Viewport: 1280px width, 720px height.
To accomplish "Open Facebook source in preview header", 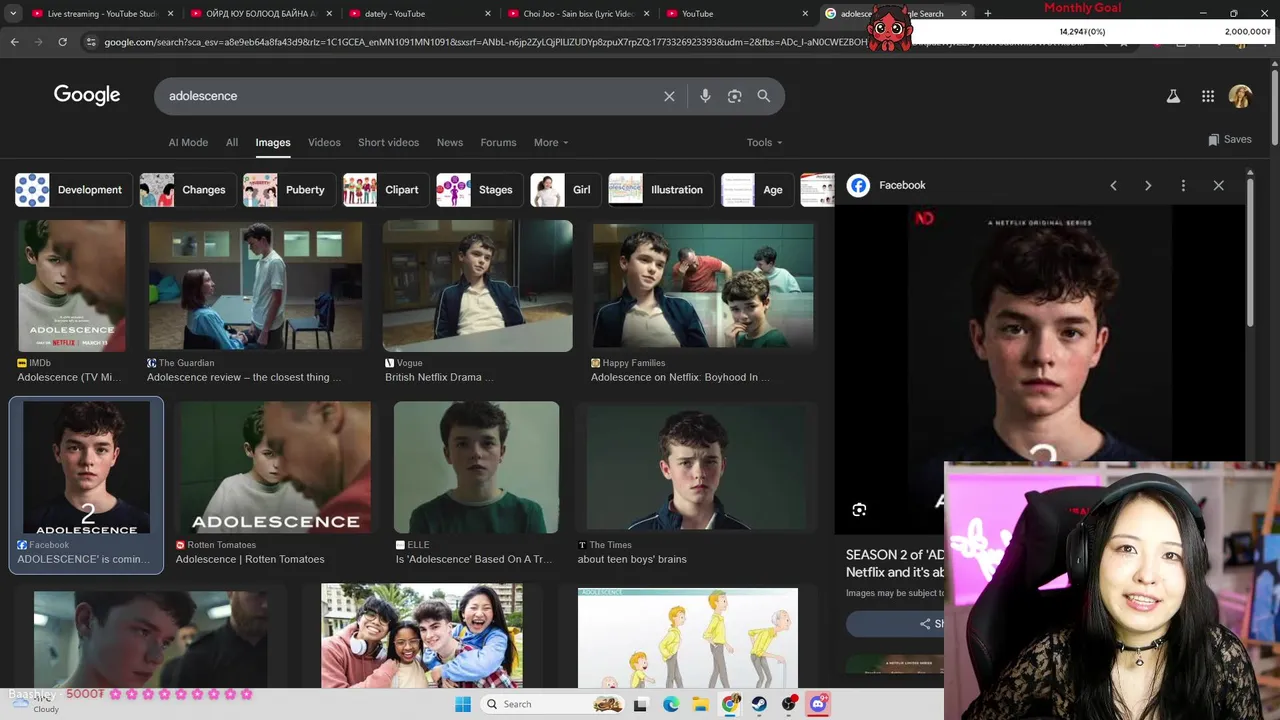I will click(x=887, y=185).
